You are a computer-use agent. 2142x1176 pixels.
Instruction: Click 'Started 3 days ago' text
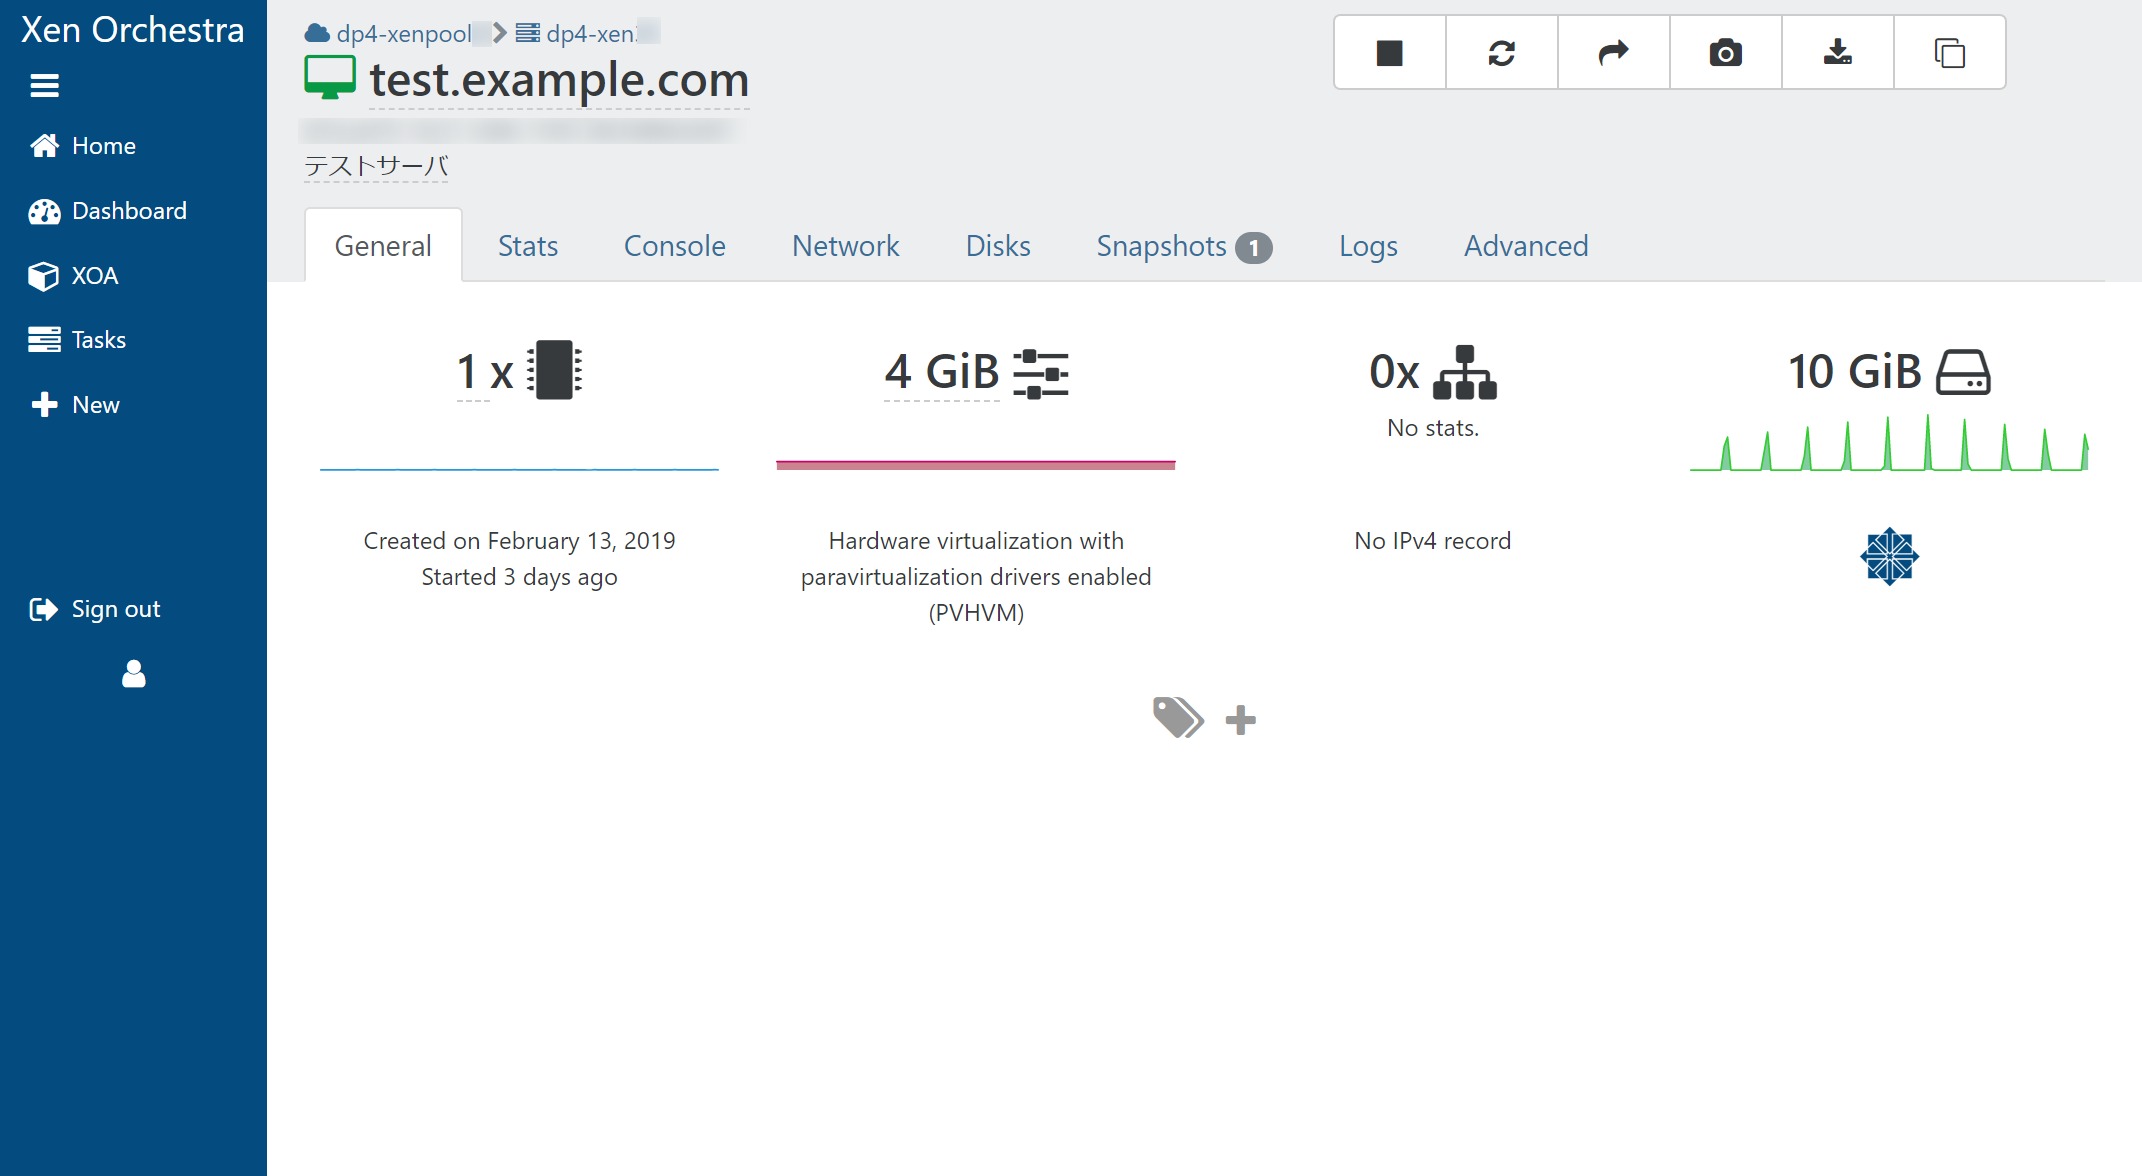(519, 577)
